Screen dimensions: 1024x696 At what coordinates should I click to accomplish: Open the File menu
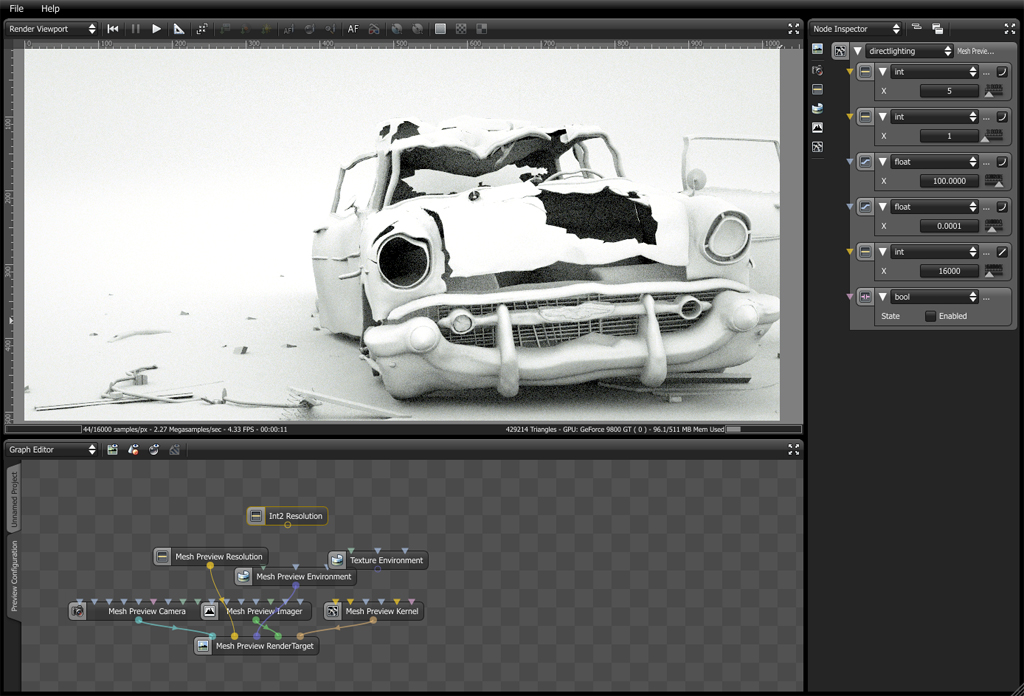point(16,8)
